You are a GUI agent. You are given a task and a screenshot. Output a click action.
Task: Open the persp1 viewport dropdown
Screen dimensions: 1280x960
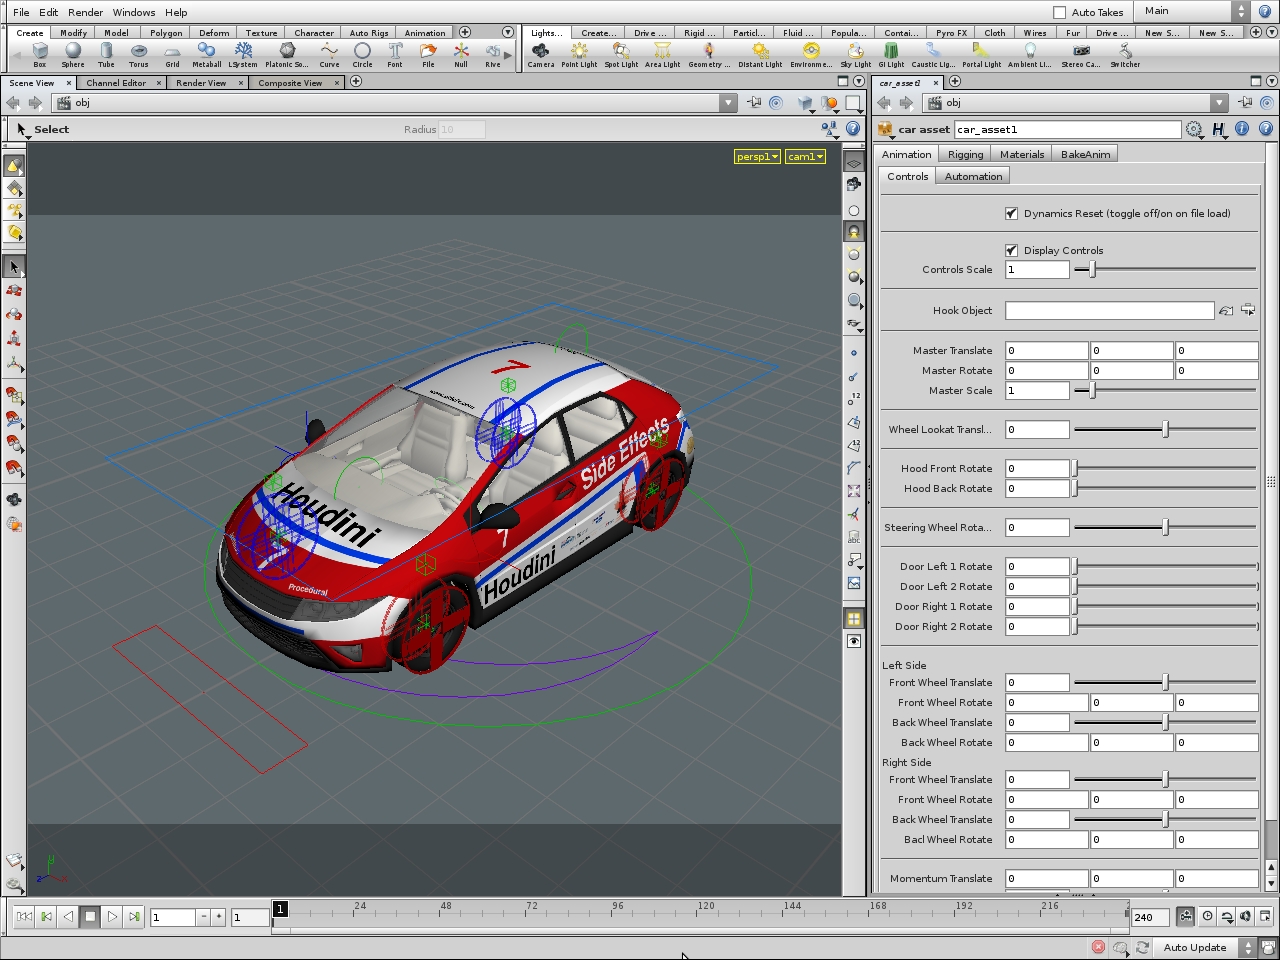pyautogui.click(x=757, y=157)
